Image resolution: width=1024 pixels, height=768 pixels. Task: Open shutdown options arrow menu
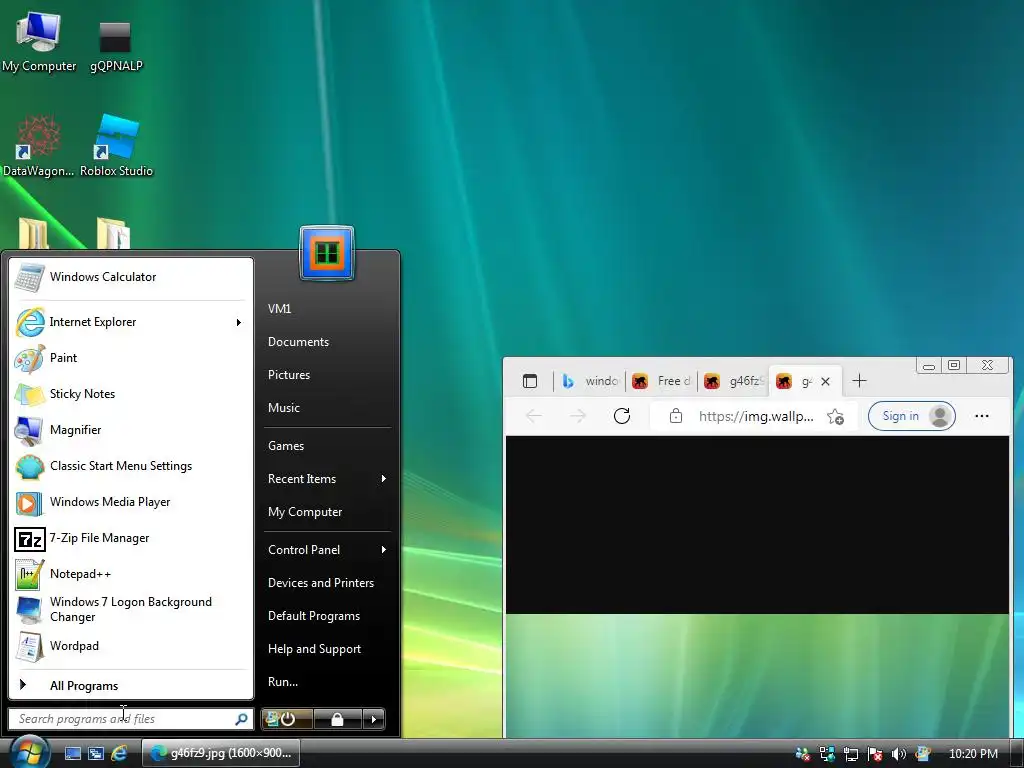[374, 719]
